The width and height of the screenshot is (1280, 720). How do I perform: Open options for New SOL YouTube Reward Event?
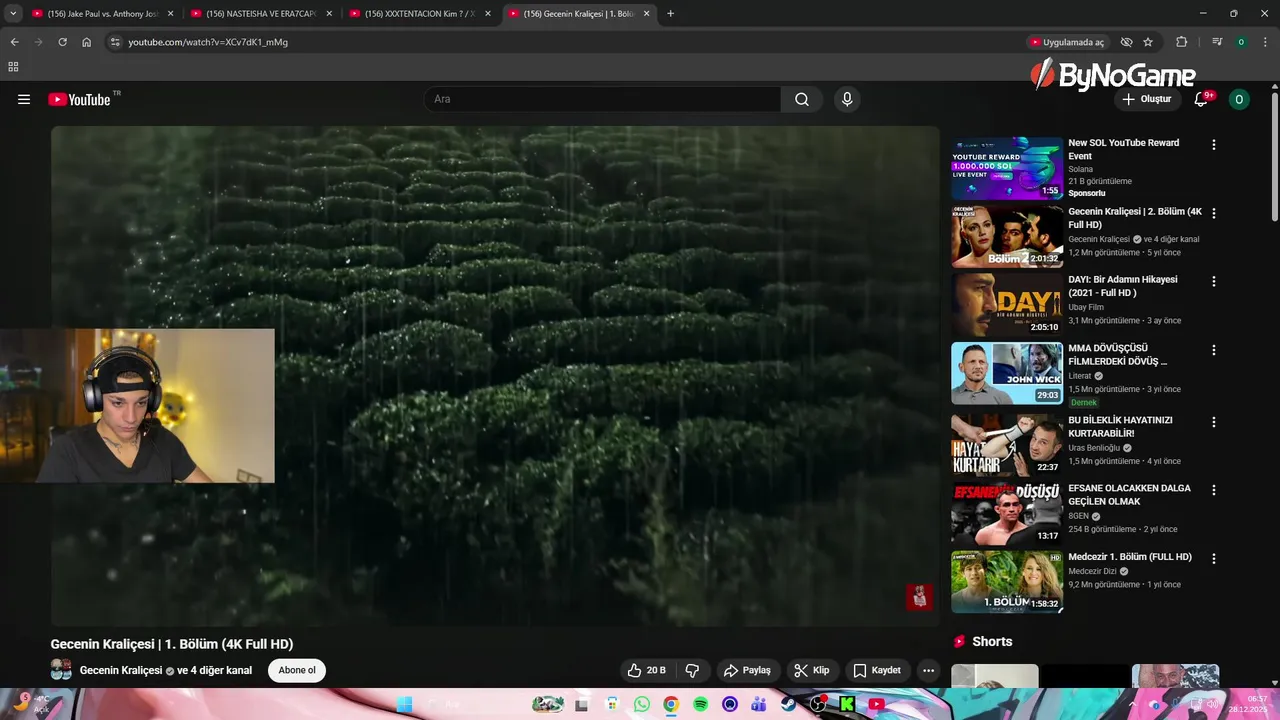[1214, 145]
